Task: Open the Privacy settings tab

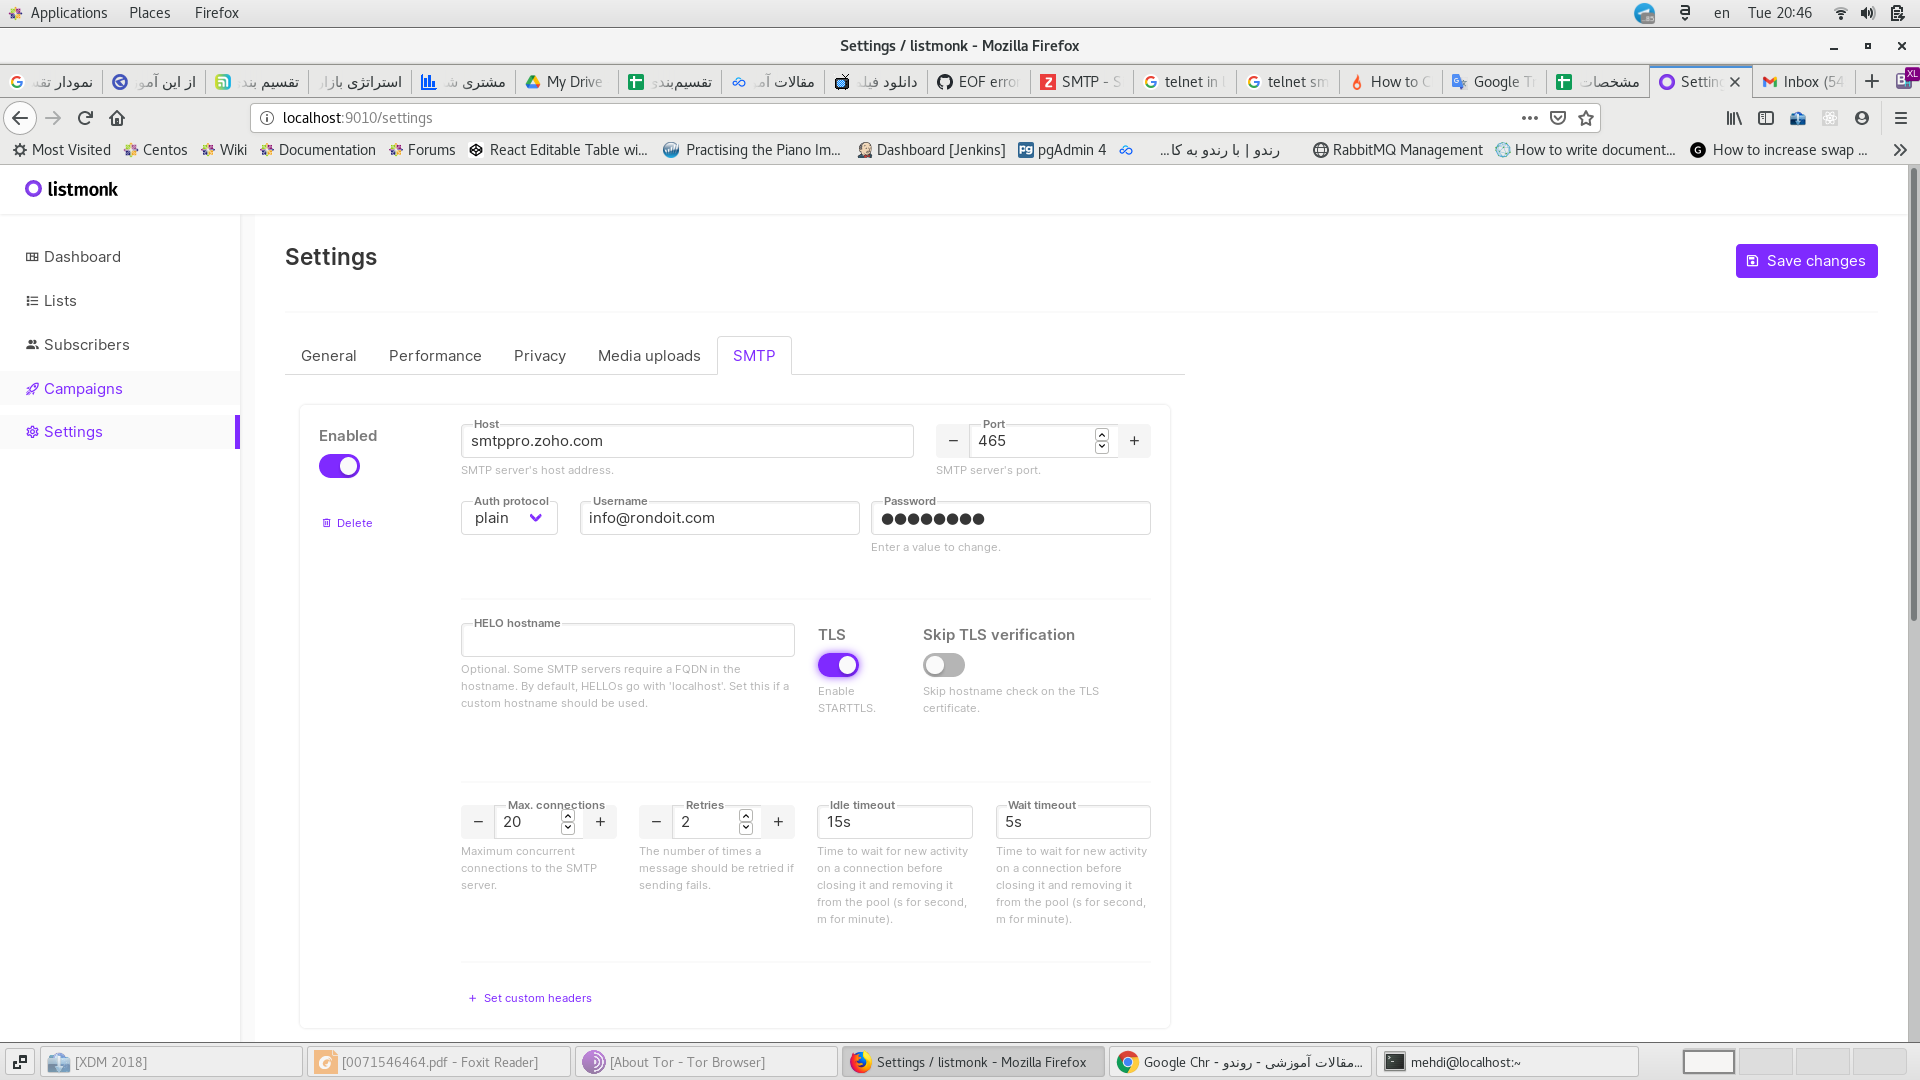Action: (539, 355)
